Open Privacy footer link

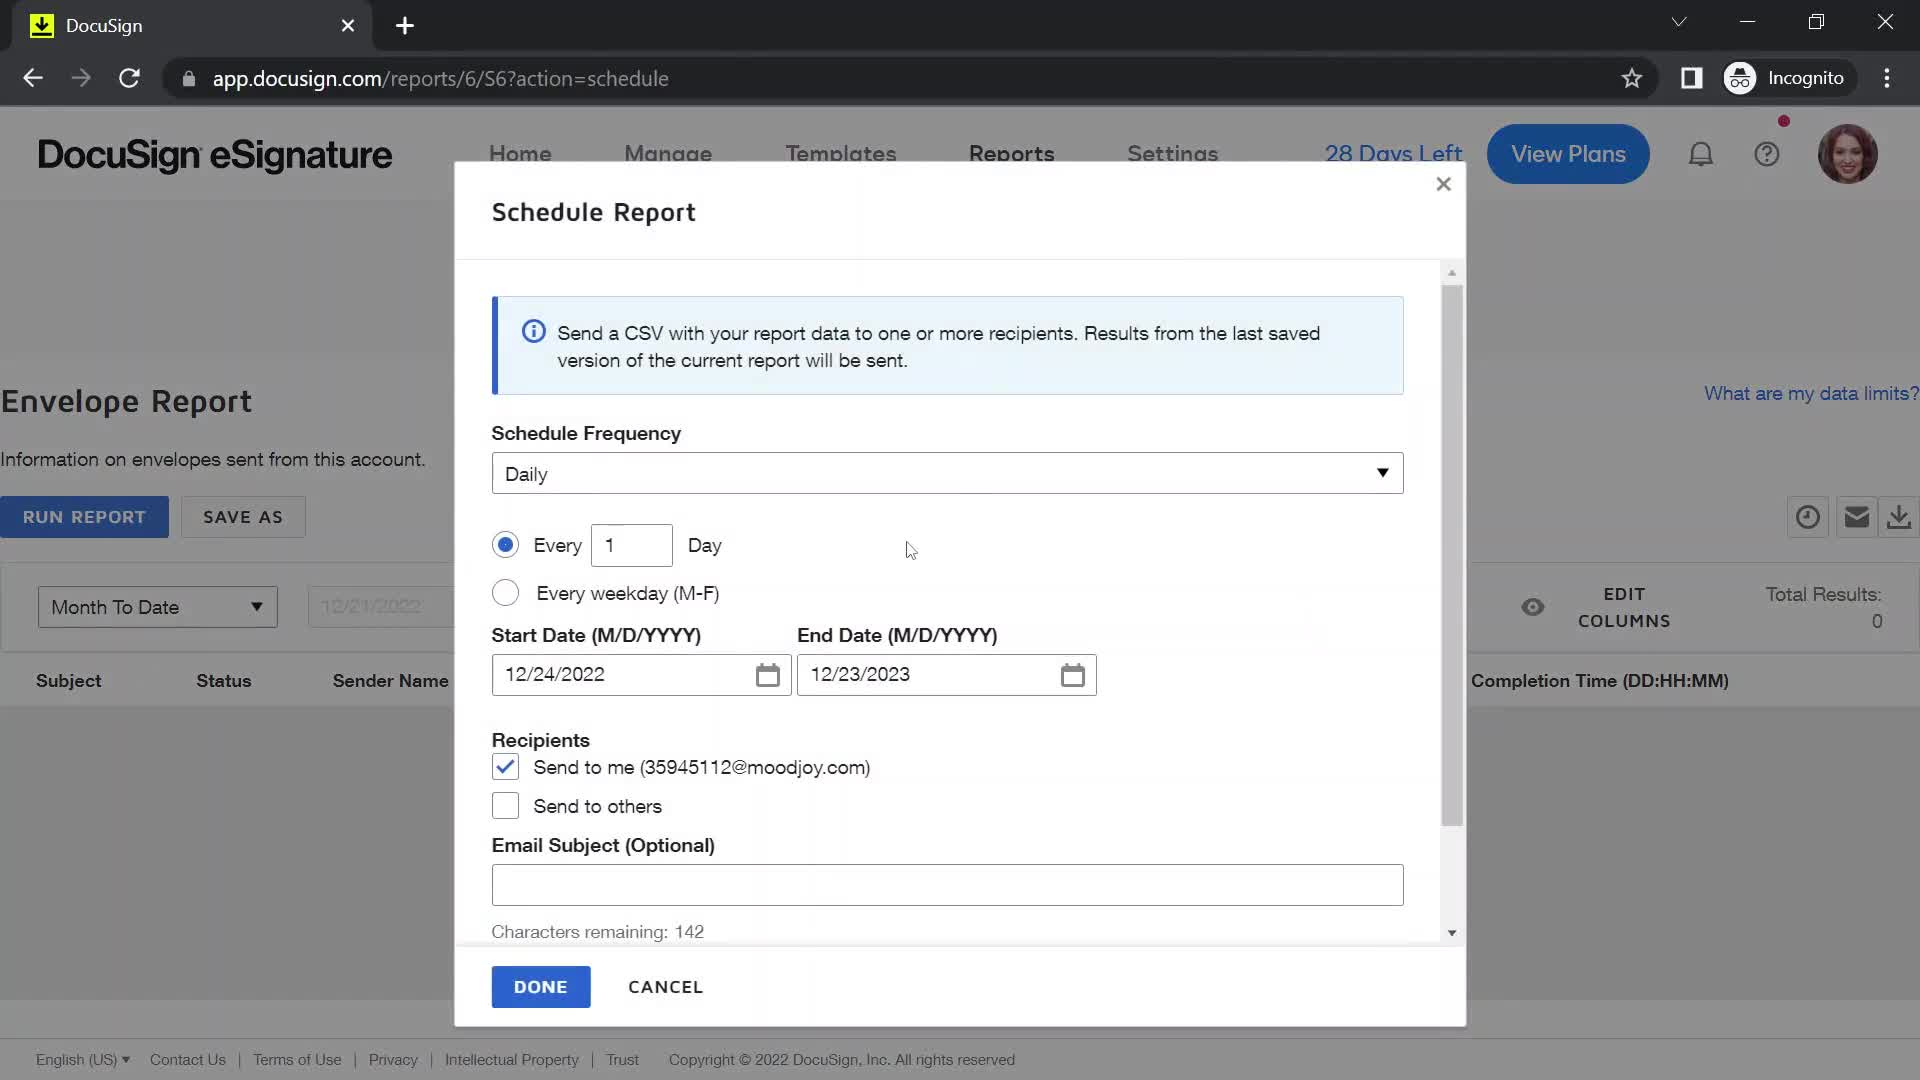pos(393,1060)
